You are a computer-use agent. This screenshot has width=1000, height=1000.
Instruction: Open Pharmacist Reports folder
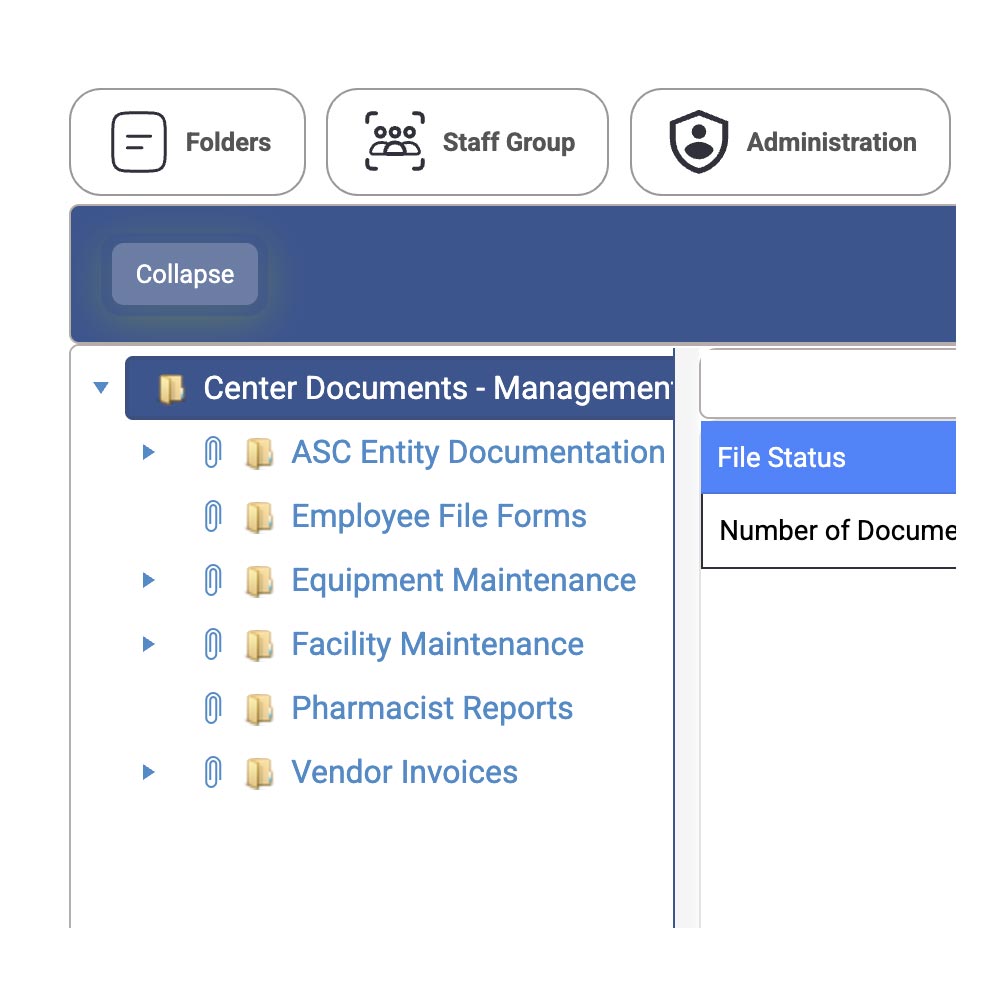pyautogui.click(x=432, y=708)
